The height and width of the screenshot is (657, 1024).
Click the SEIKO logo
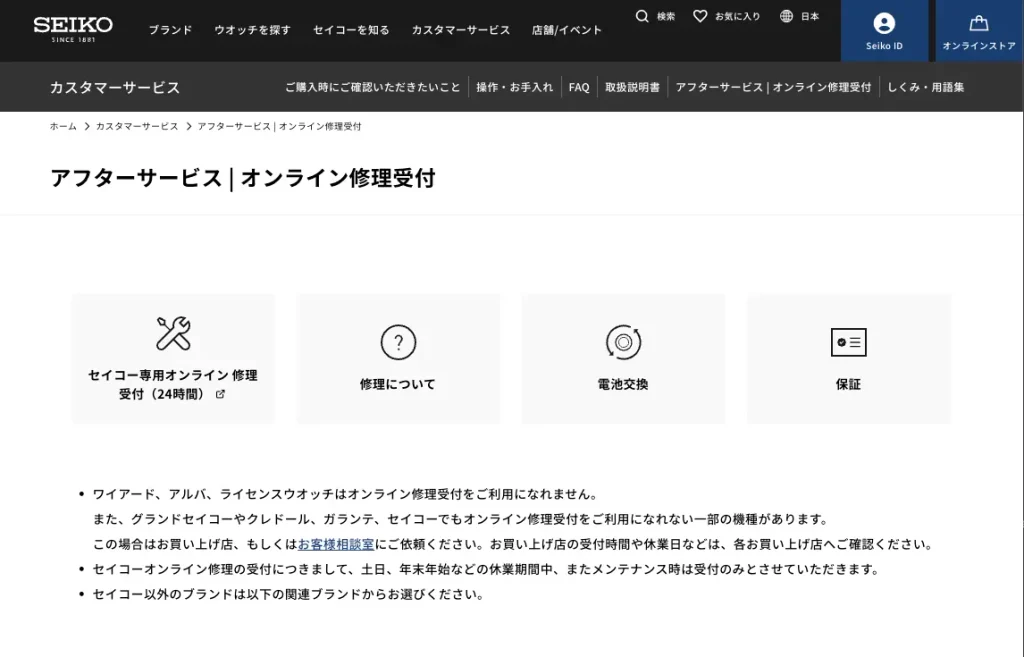73,29
